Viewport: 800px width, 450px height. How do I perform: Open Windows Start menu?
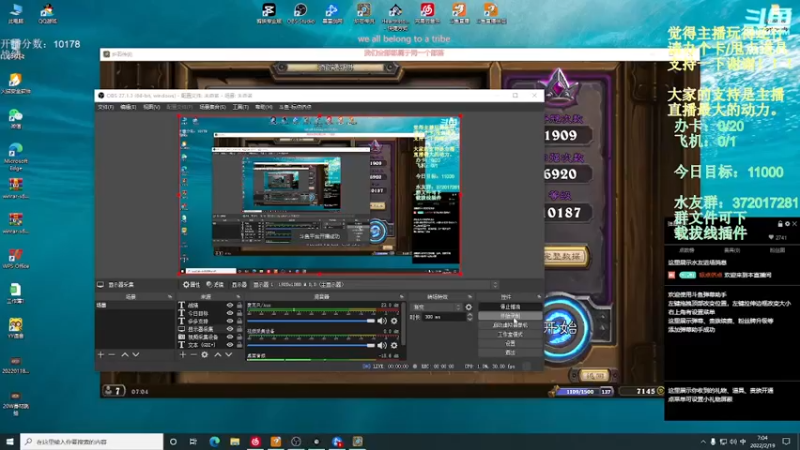click(10, 441)
